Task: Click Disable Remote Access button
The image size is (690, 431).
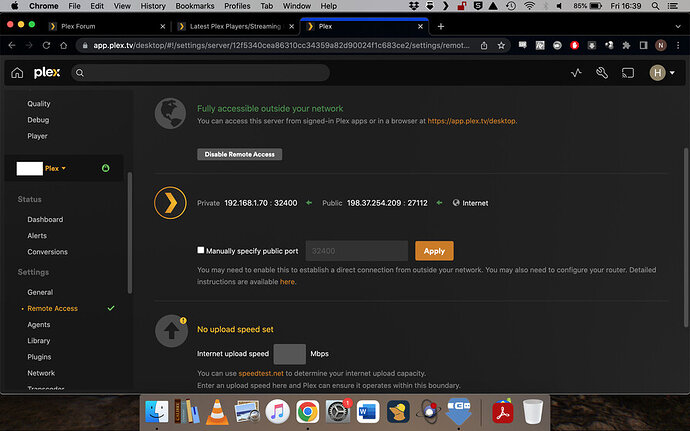Action: (239, 154)
